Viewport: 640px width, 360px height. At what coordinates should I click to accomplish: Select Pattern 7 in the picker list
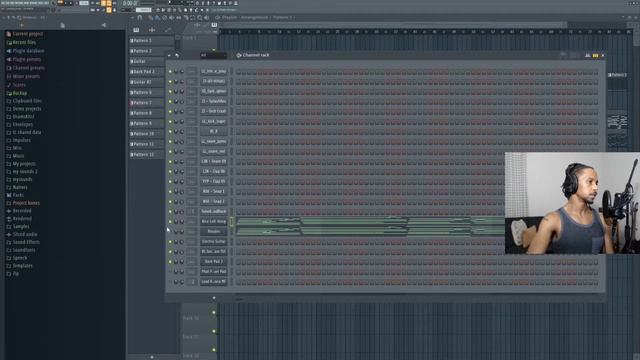pos(147,103)
